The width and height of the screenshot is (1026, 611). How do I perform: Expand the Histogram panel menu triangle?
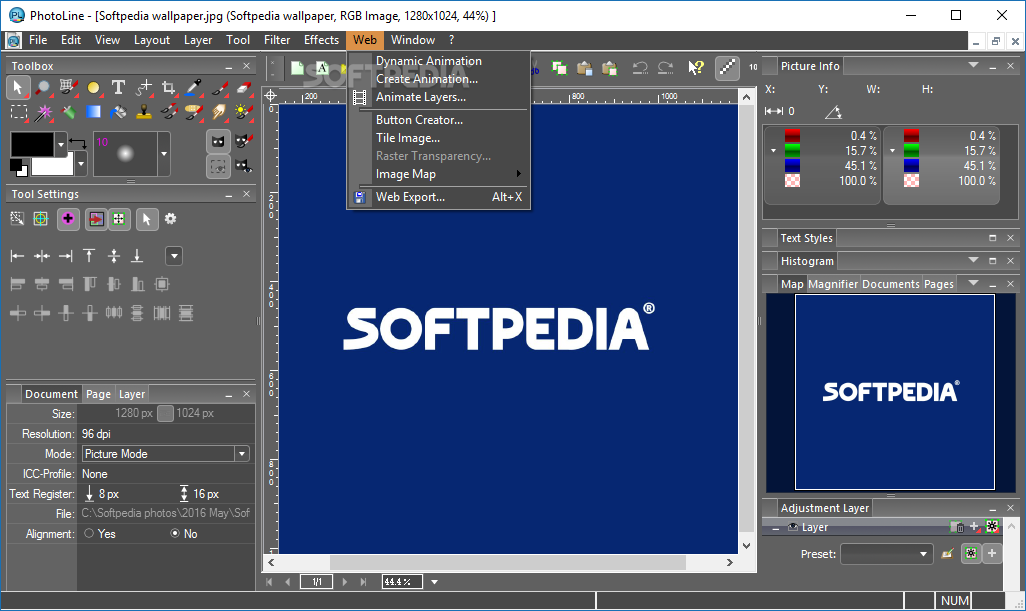pos(973,260)
